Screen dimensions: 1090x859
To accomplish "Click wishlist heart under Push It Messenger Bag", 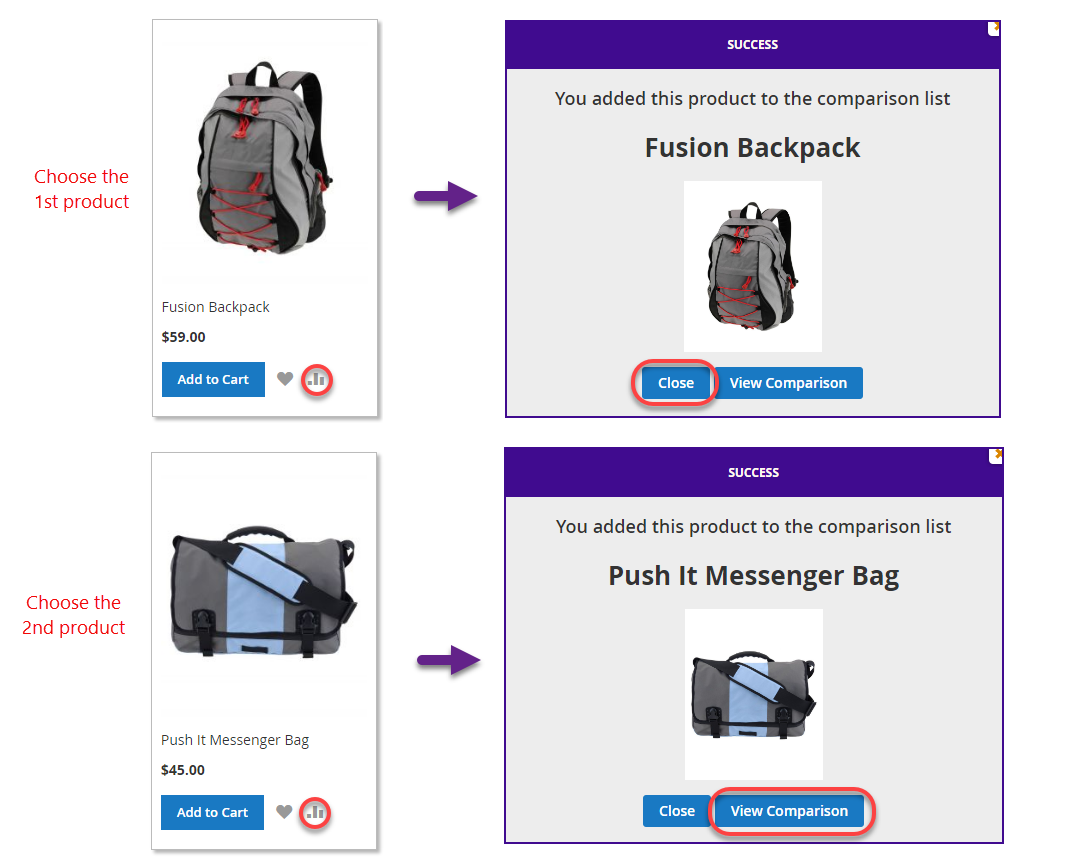I will 284,811.
